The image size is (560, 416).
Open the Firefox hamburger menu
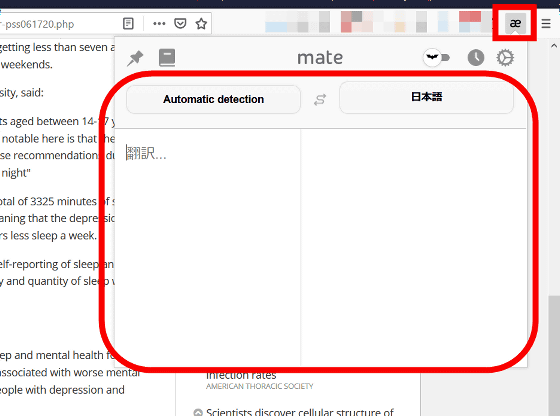point(546,24)
